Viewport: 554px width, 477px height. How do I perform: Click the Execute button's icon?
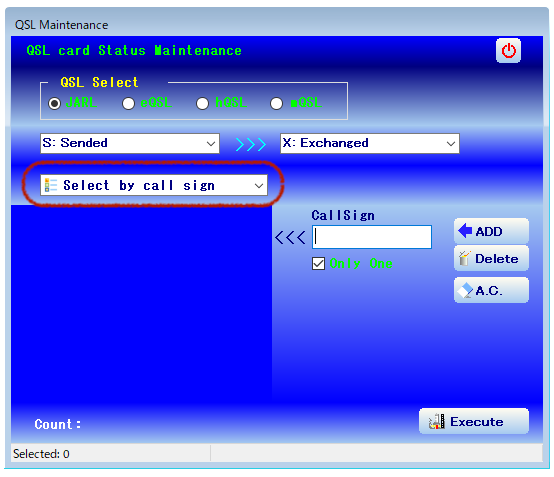(437, 421)
